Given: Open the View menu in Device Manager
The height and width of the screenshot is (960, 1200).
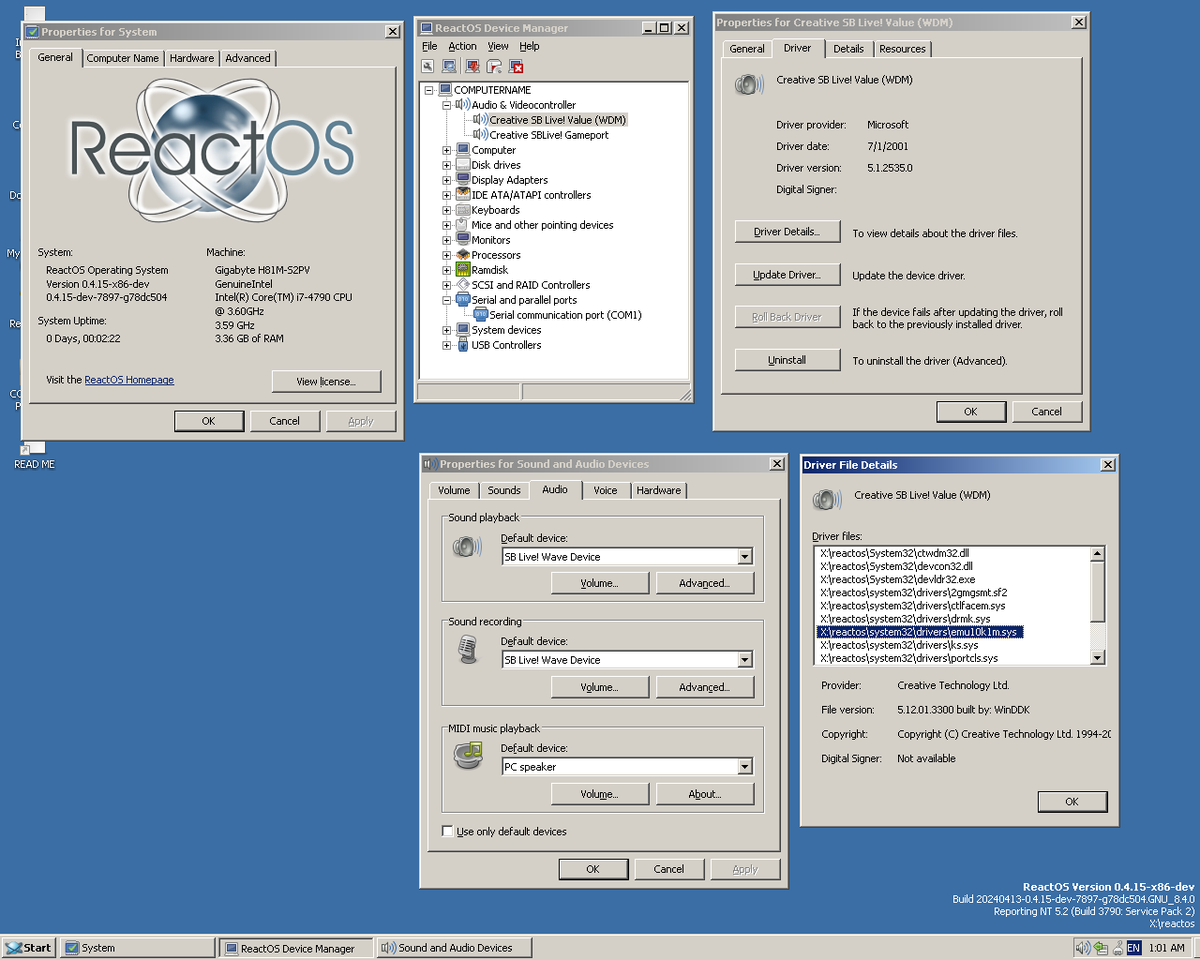Looking at the screenshot, I should pyautogui.click(x=498, y=46).
